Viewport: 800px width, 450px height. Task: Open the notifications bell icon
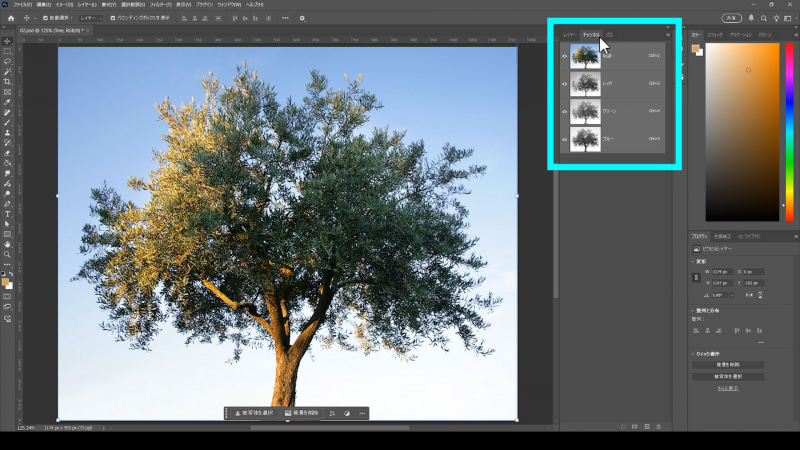pos(751,18)
